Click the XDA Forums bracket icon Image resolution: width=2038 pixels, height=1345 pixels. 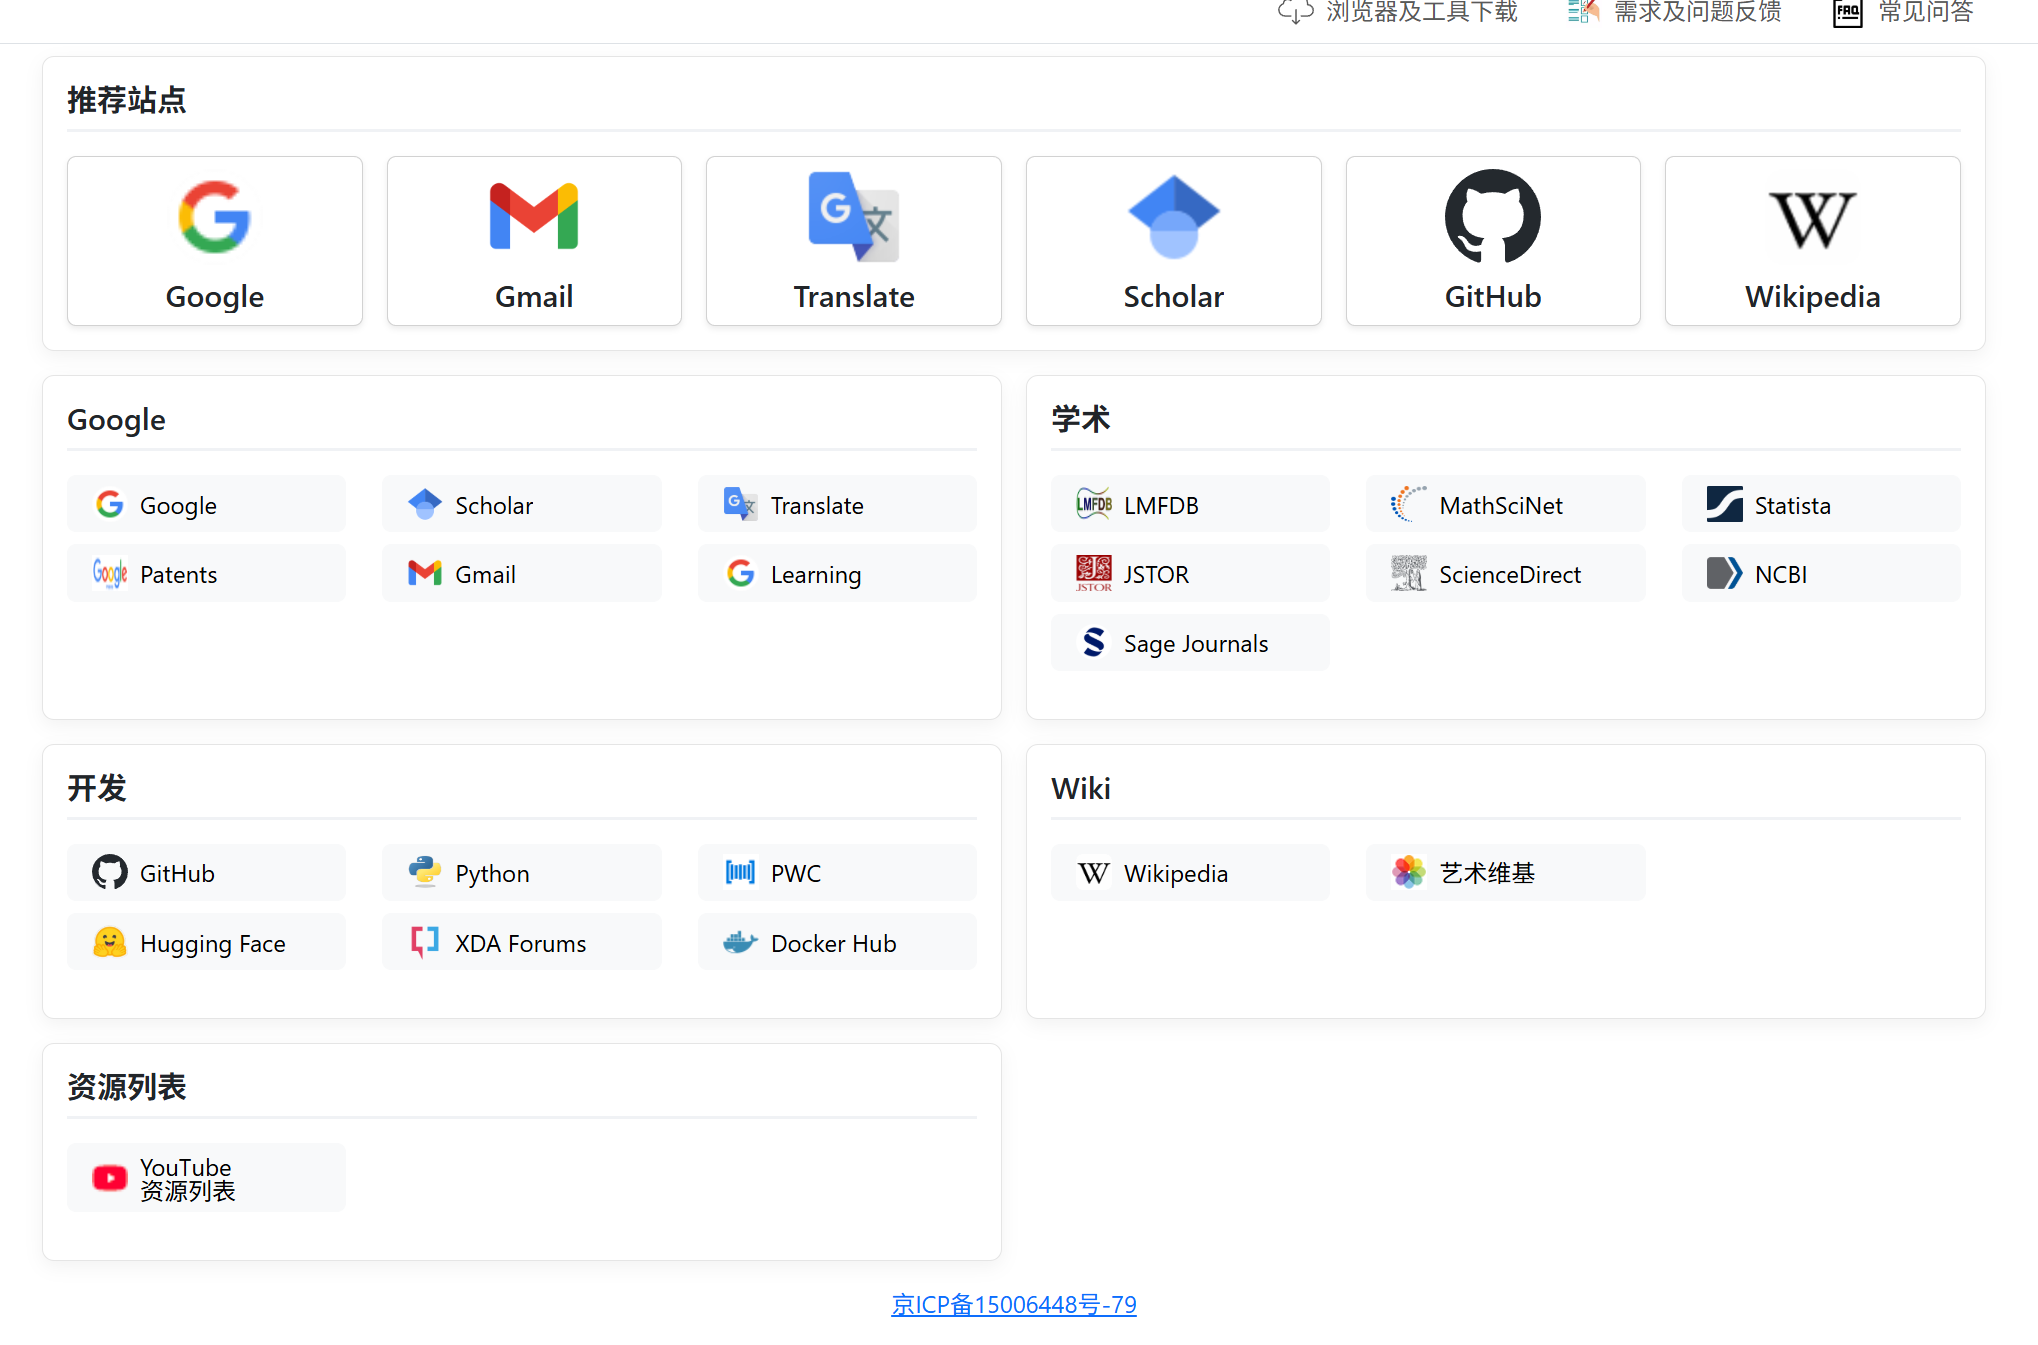(425, 942)
